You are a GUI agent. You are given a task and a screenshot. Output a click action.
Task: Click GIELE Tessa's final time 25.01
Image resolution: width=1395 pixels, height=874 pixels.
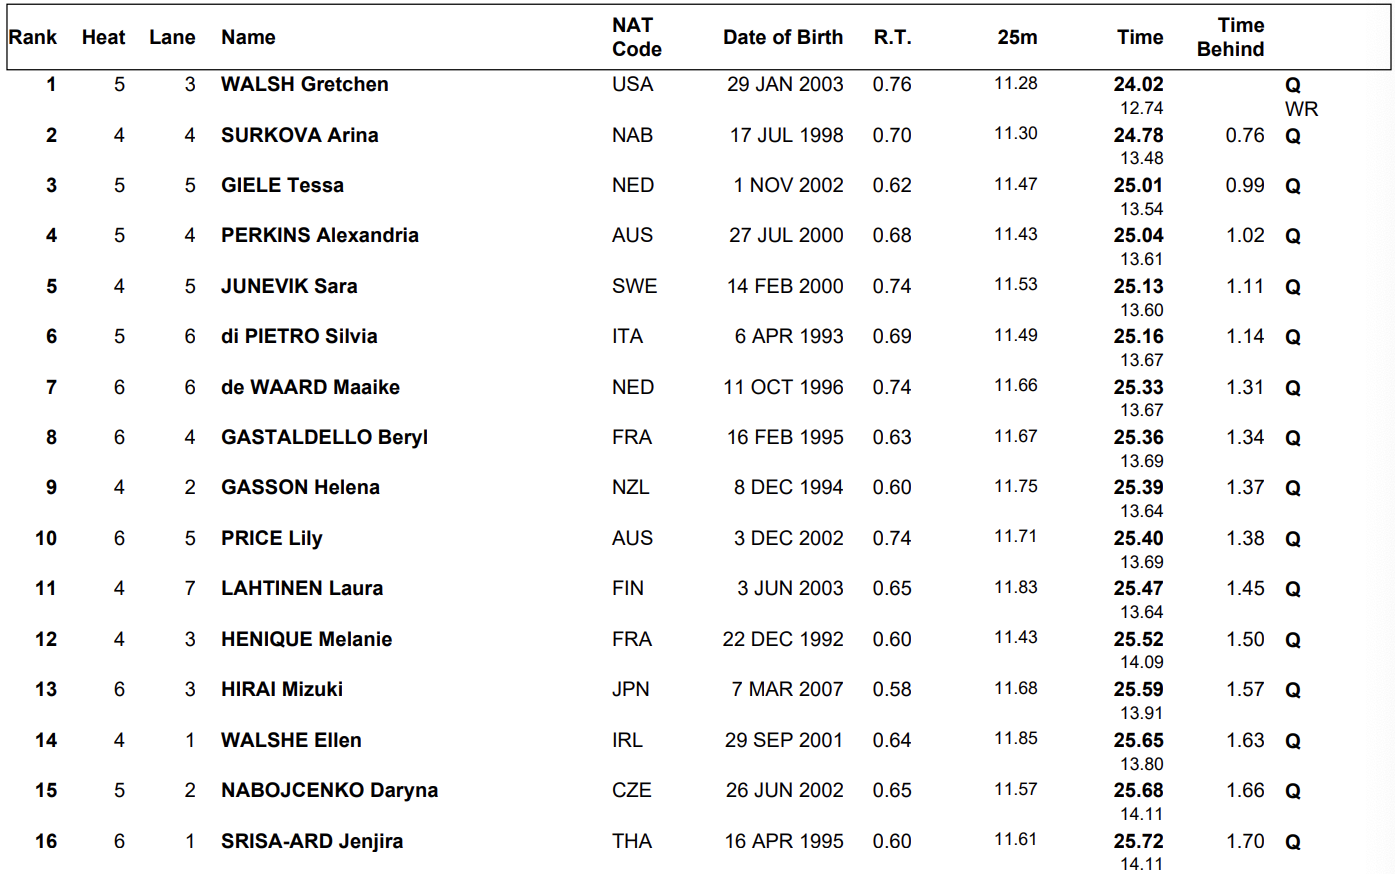click(x=1138, y=185)
